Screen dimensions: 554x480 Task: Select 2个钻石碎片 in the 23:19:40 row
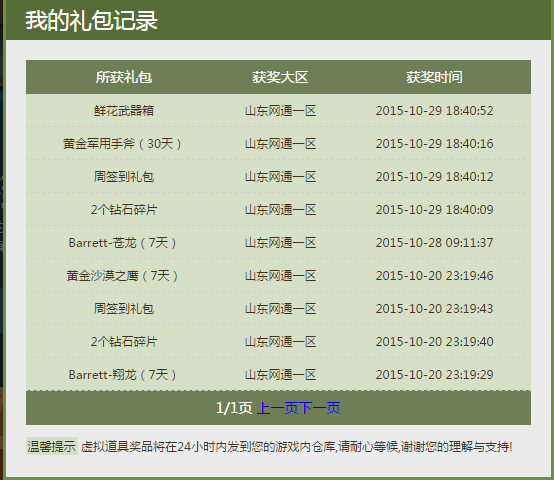tap(124, 342)
